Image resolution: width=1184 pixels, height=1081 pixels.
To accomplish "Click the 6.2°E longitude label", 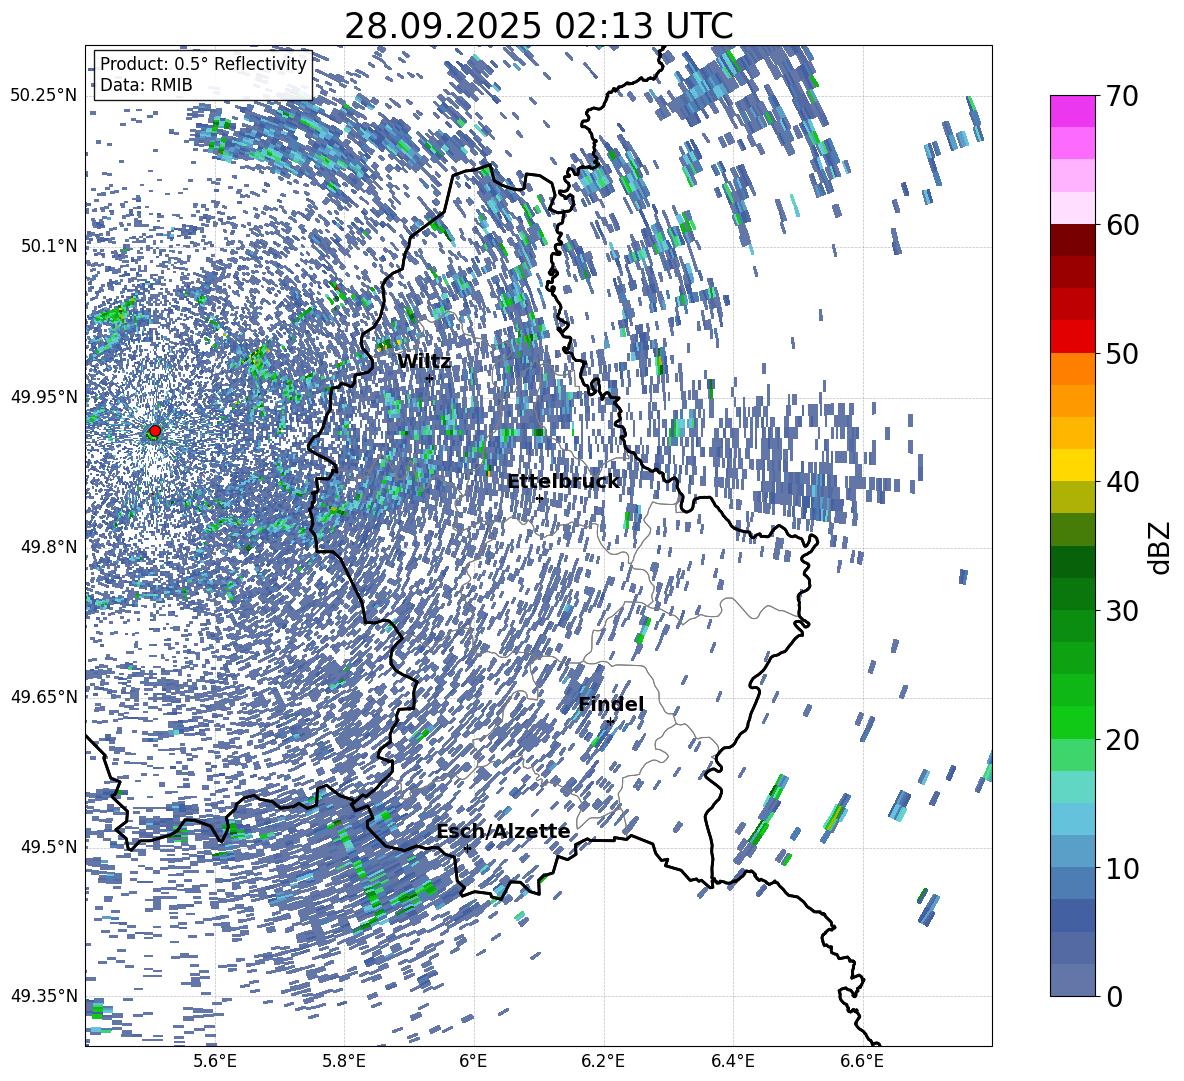I will [x=603, y=1061].
